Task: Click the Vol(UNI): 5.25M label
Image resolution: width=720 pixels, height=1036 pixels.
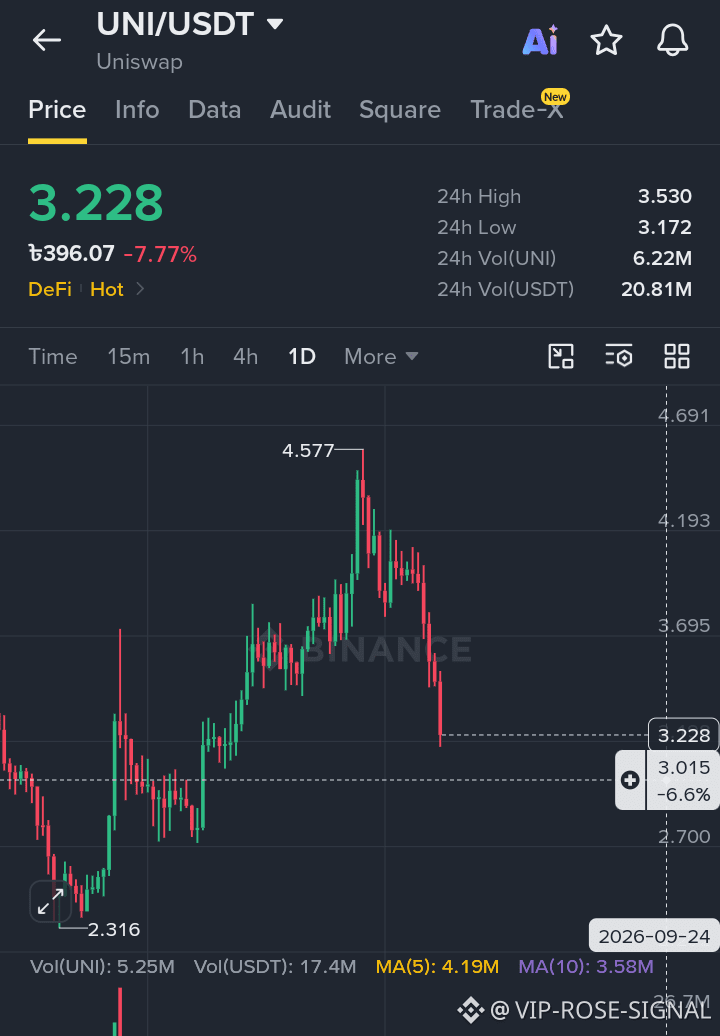Action: pyautogui.click(x=102, y=967)
